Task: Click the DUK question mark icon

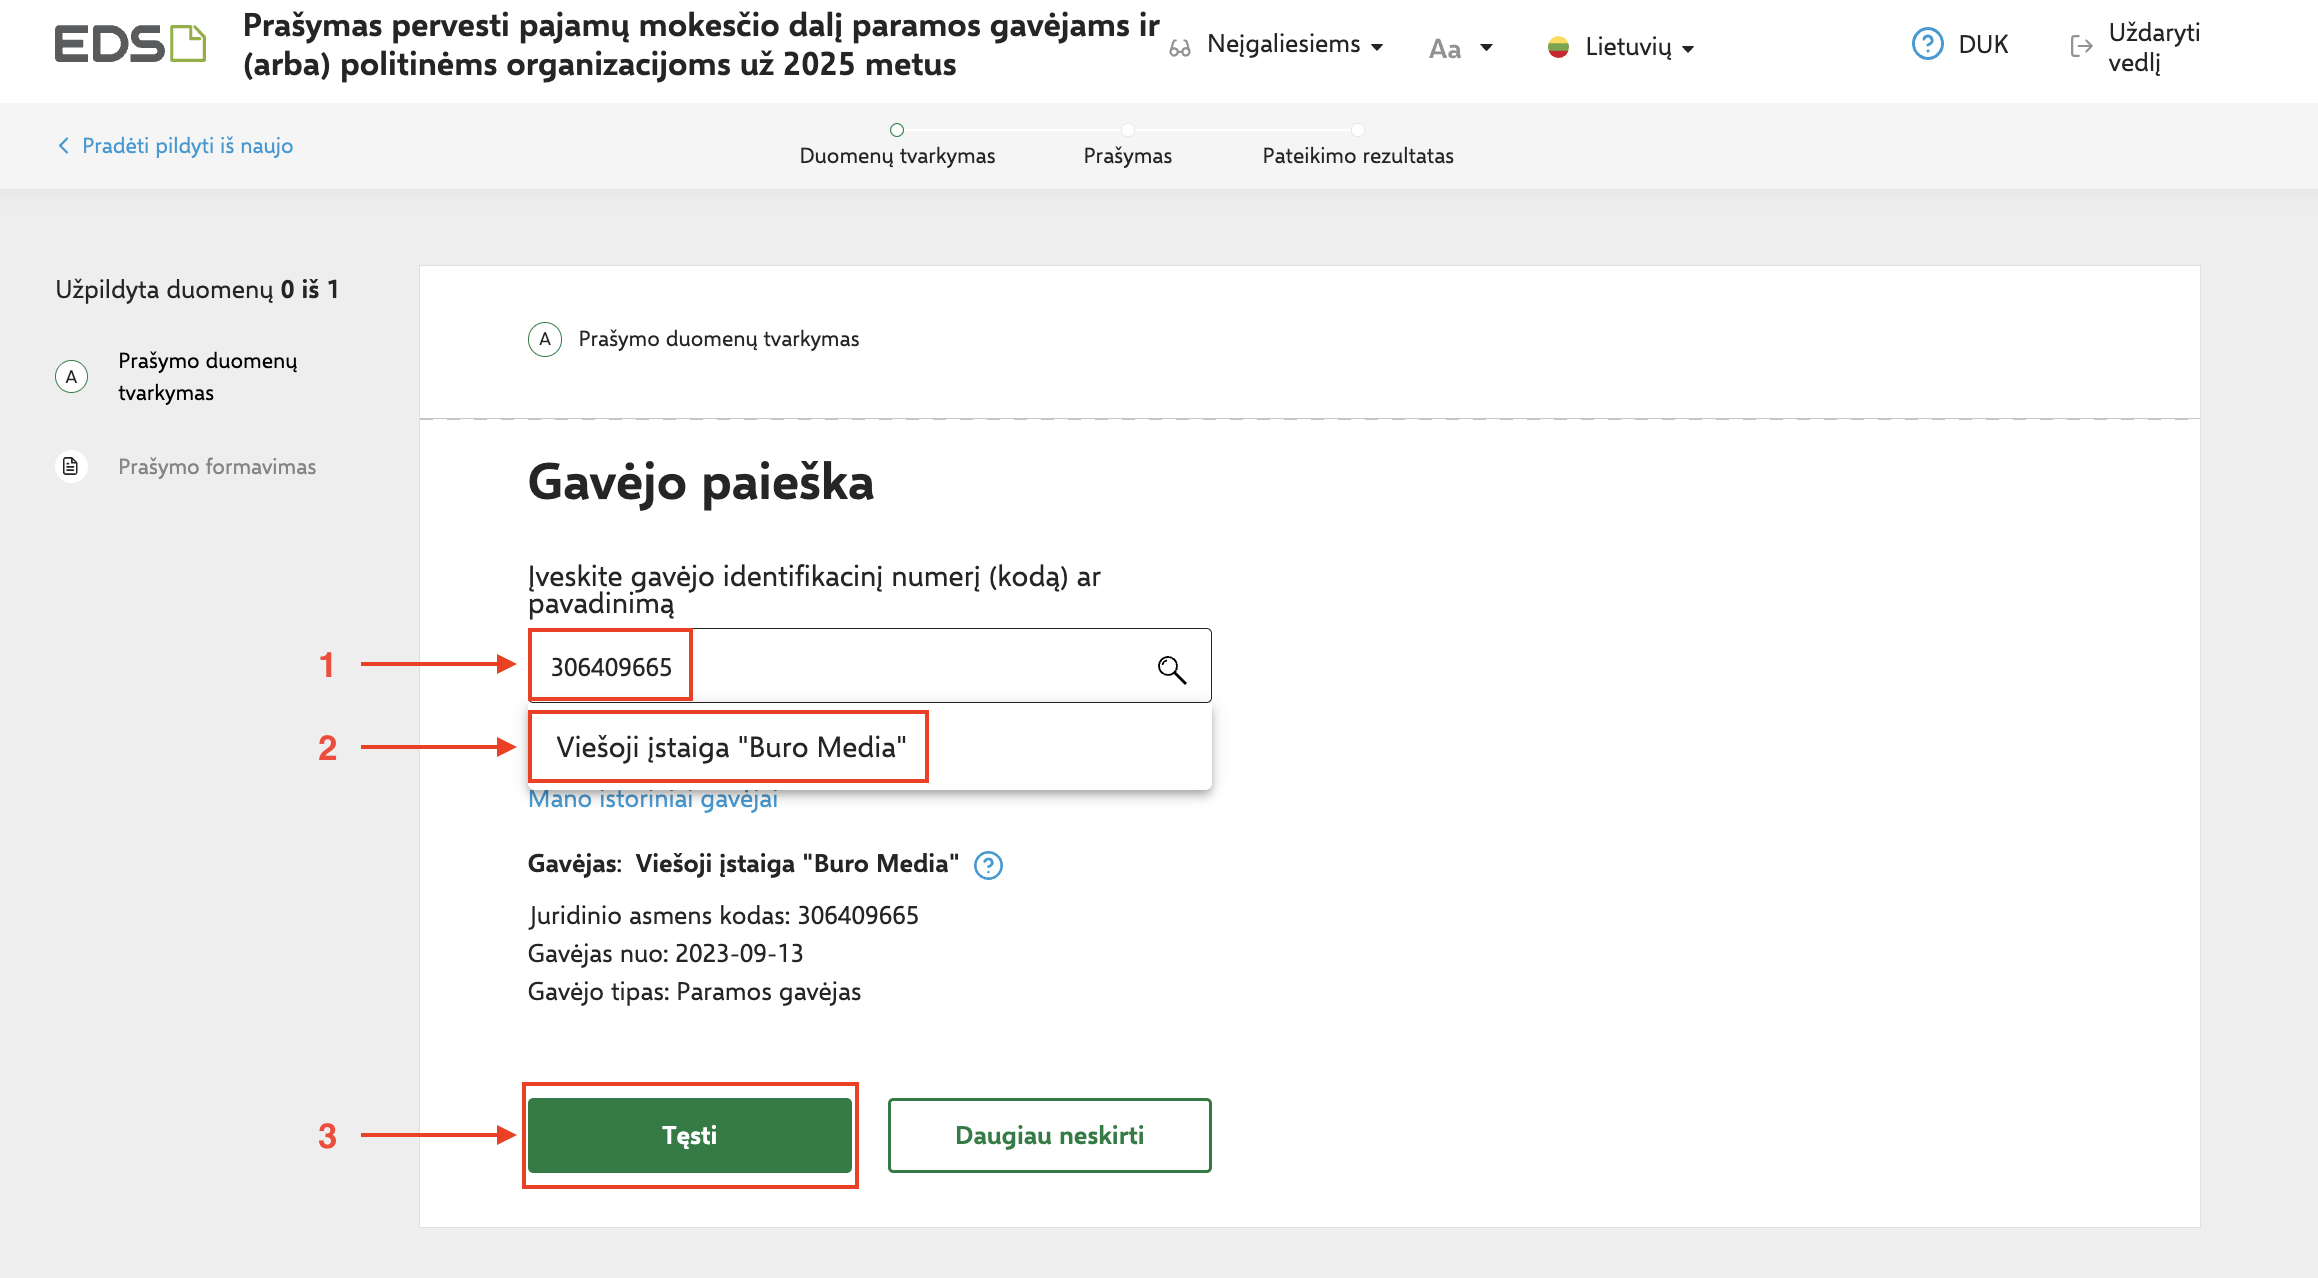Action: [x=1927, y=44]
